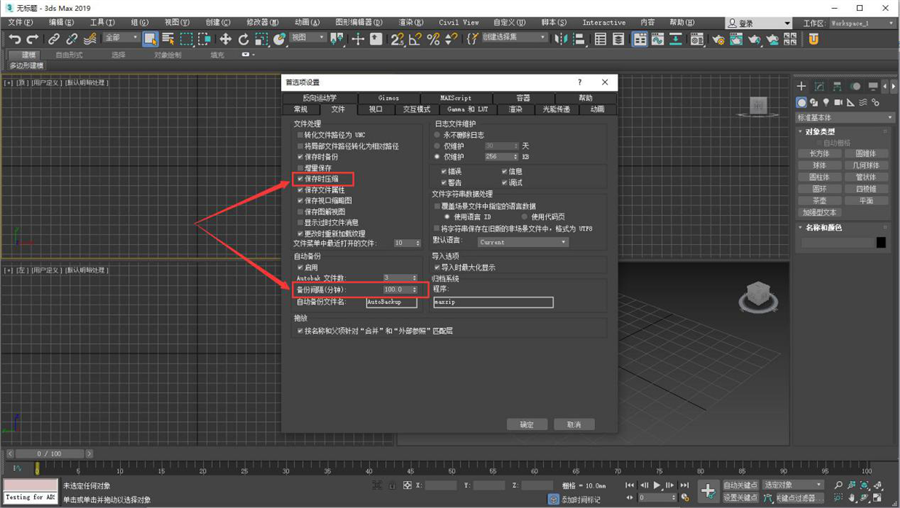Toggle 保存视口缩略图 checkbox

click(300, 200)
